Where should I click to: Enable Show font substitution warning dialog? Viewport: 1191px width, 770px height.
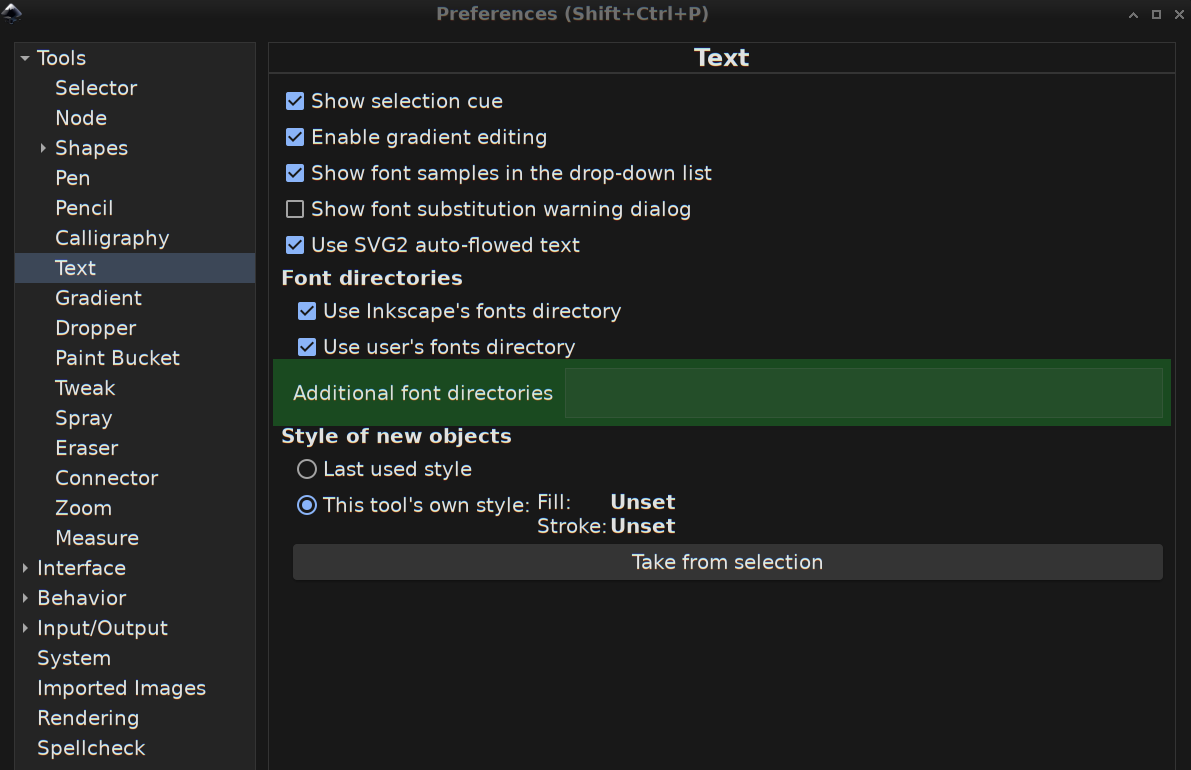(295, 209)
